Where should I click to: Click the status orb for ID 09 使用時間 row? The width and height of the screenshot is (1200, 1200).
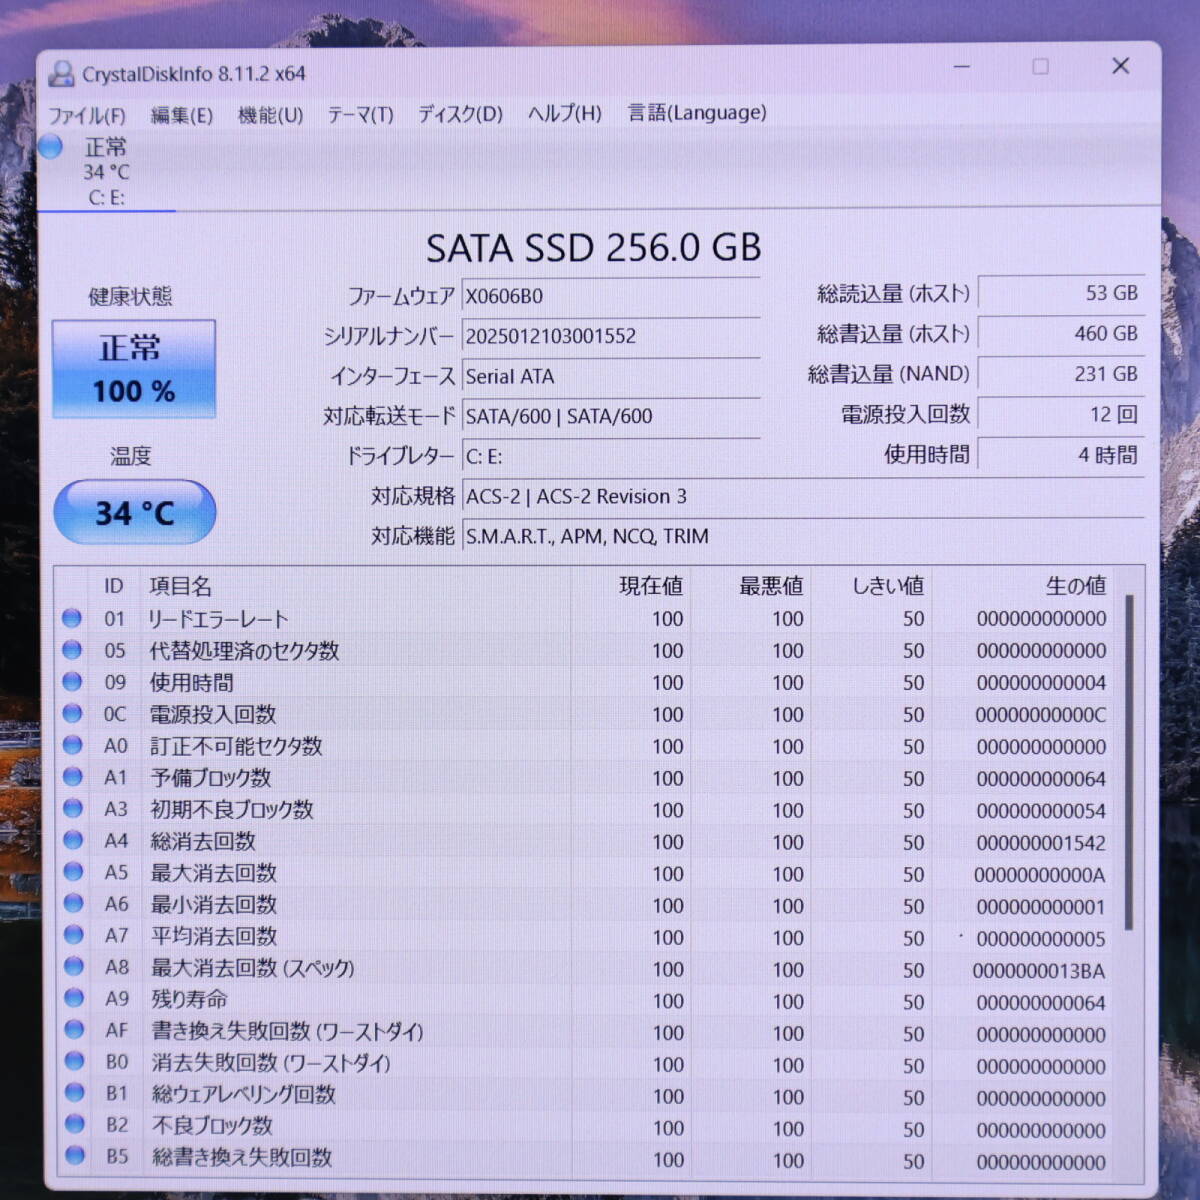[72, 681]
